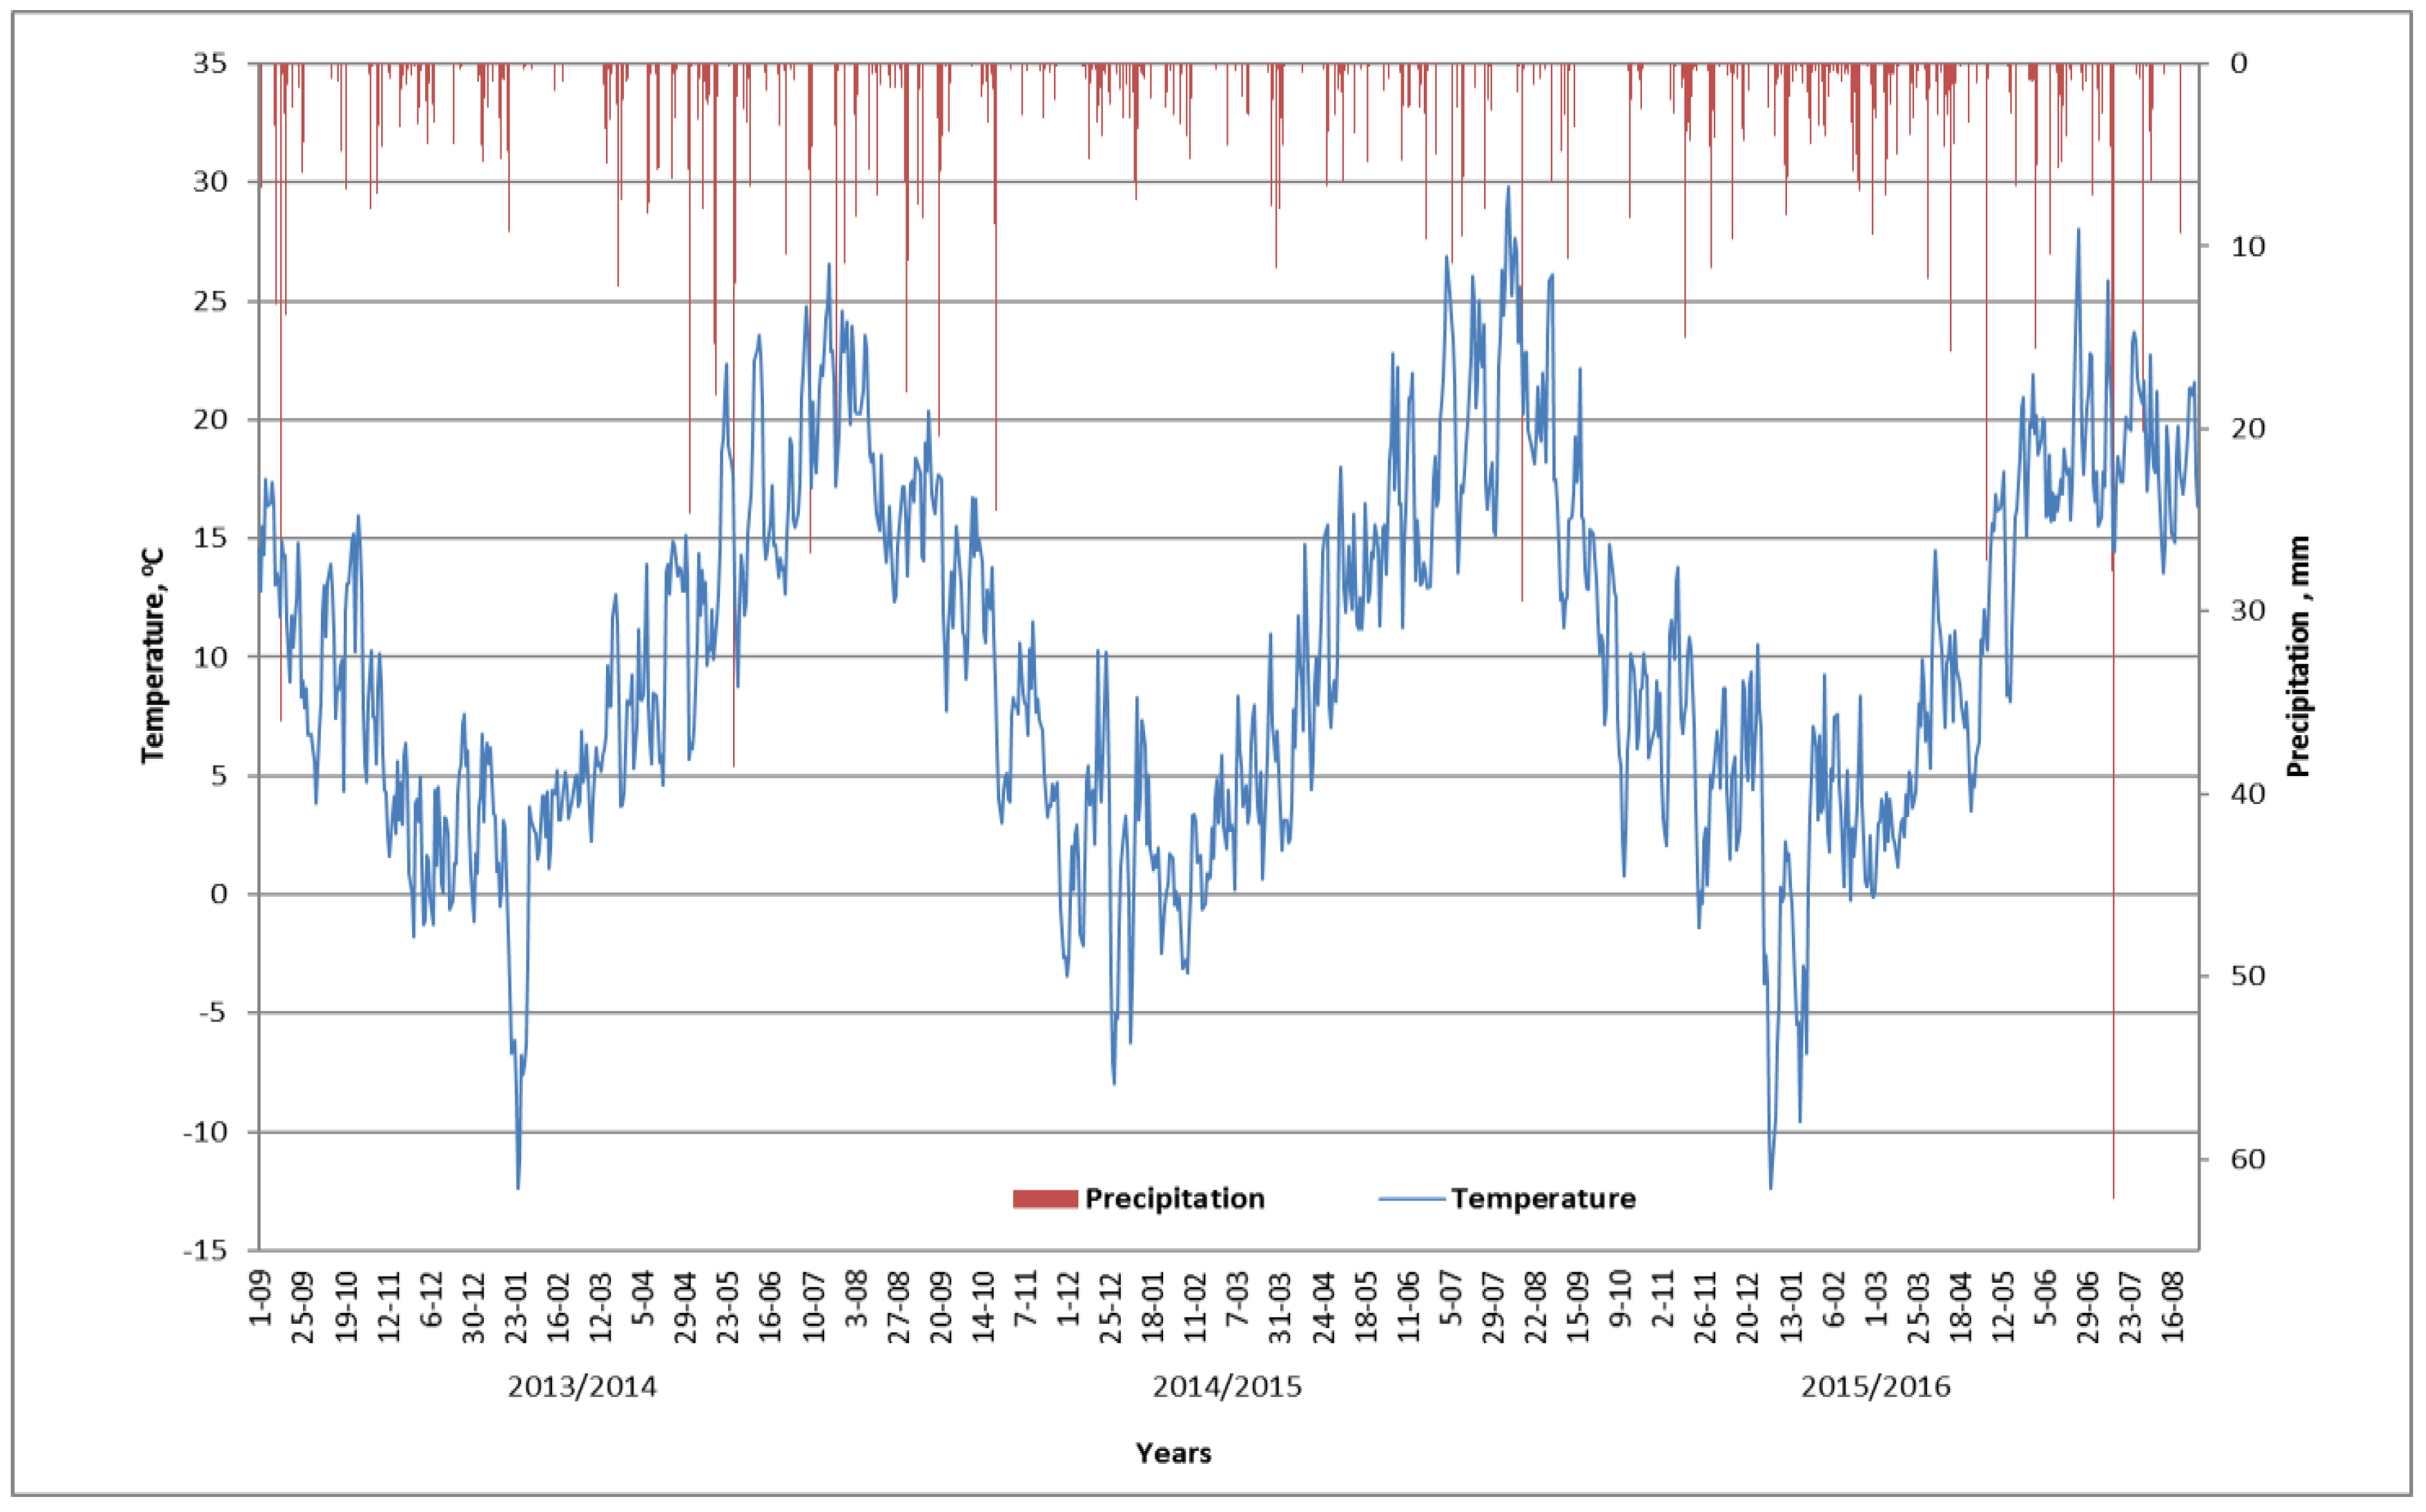
Task: Click the 23-01 date label
Action: pos(516,1307)
